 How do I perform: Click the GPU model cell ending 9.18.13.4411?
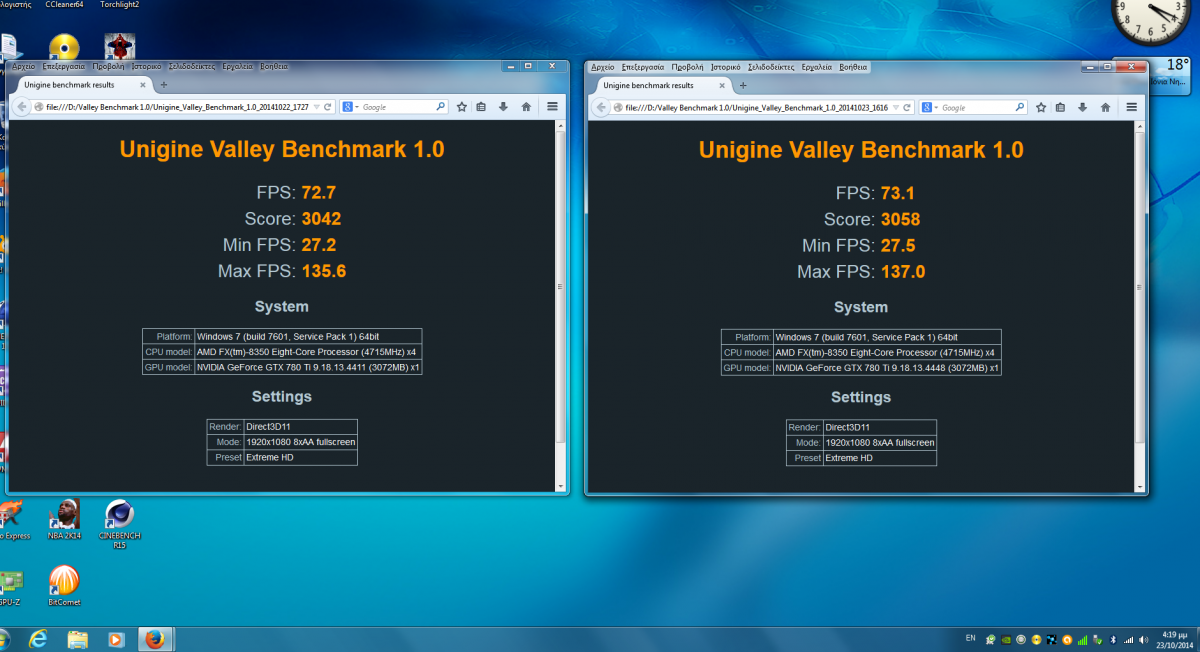click(308, 367)
